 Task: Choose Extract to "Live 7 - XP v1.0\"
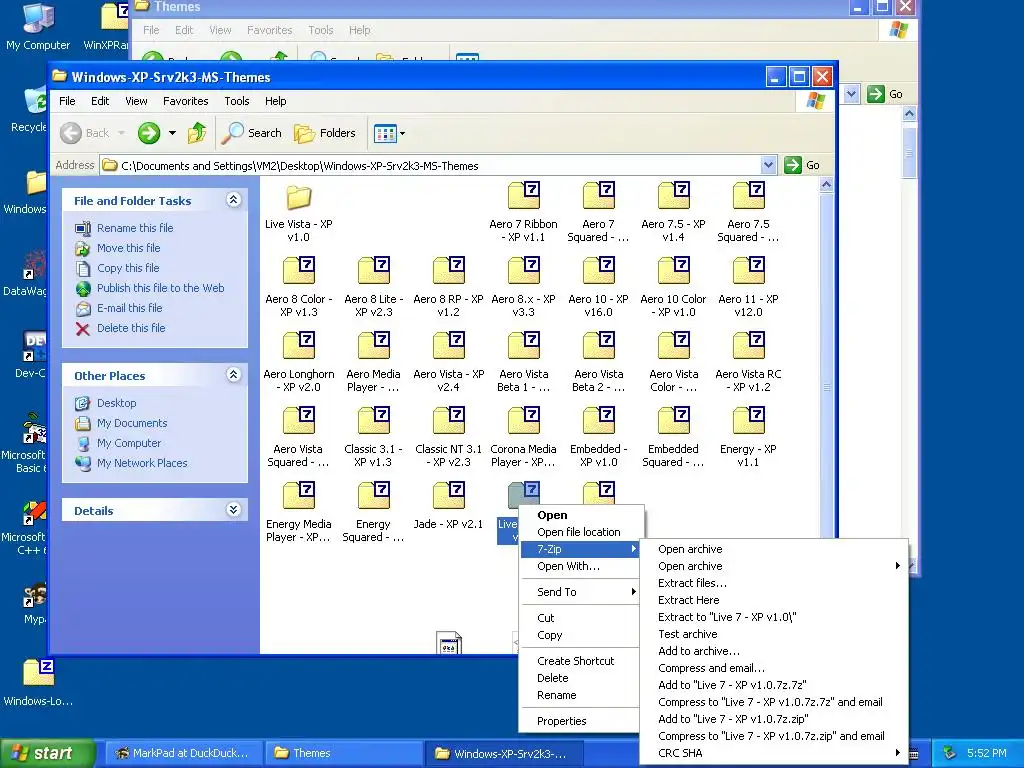[774, 617]
